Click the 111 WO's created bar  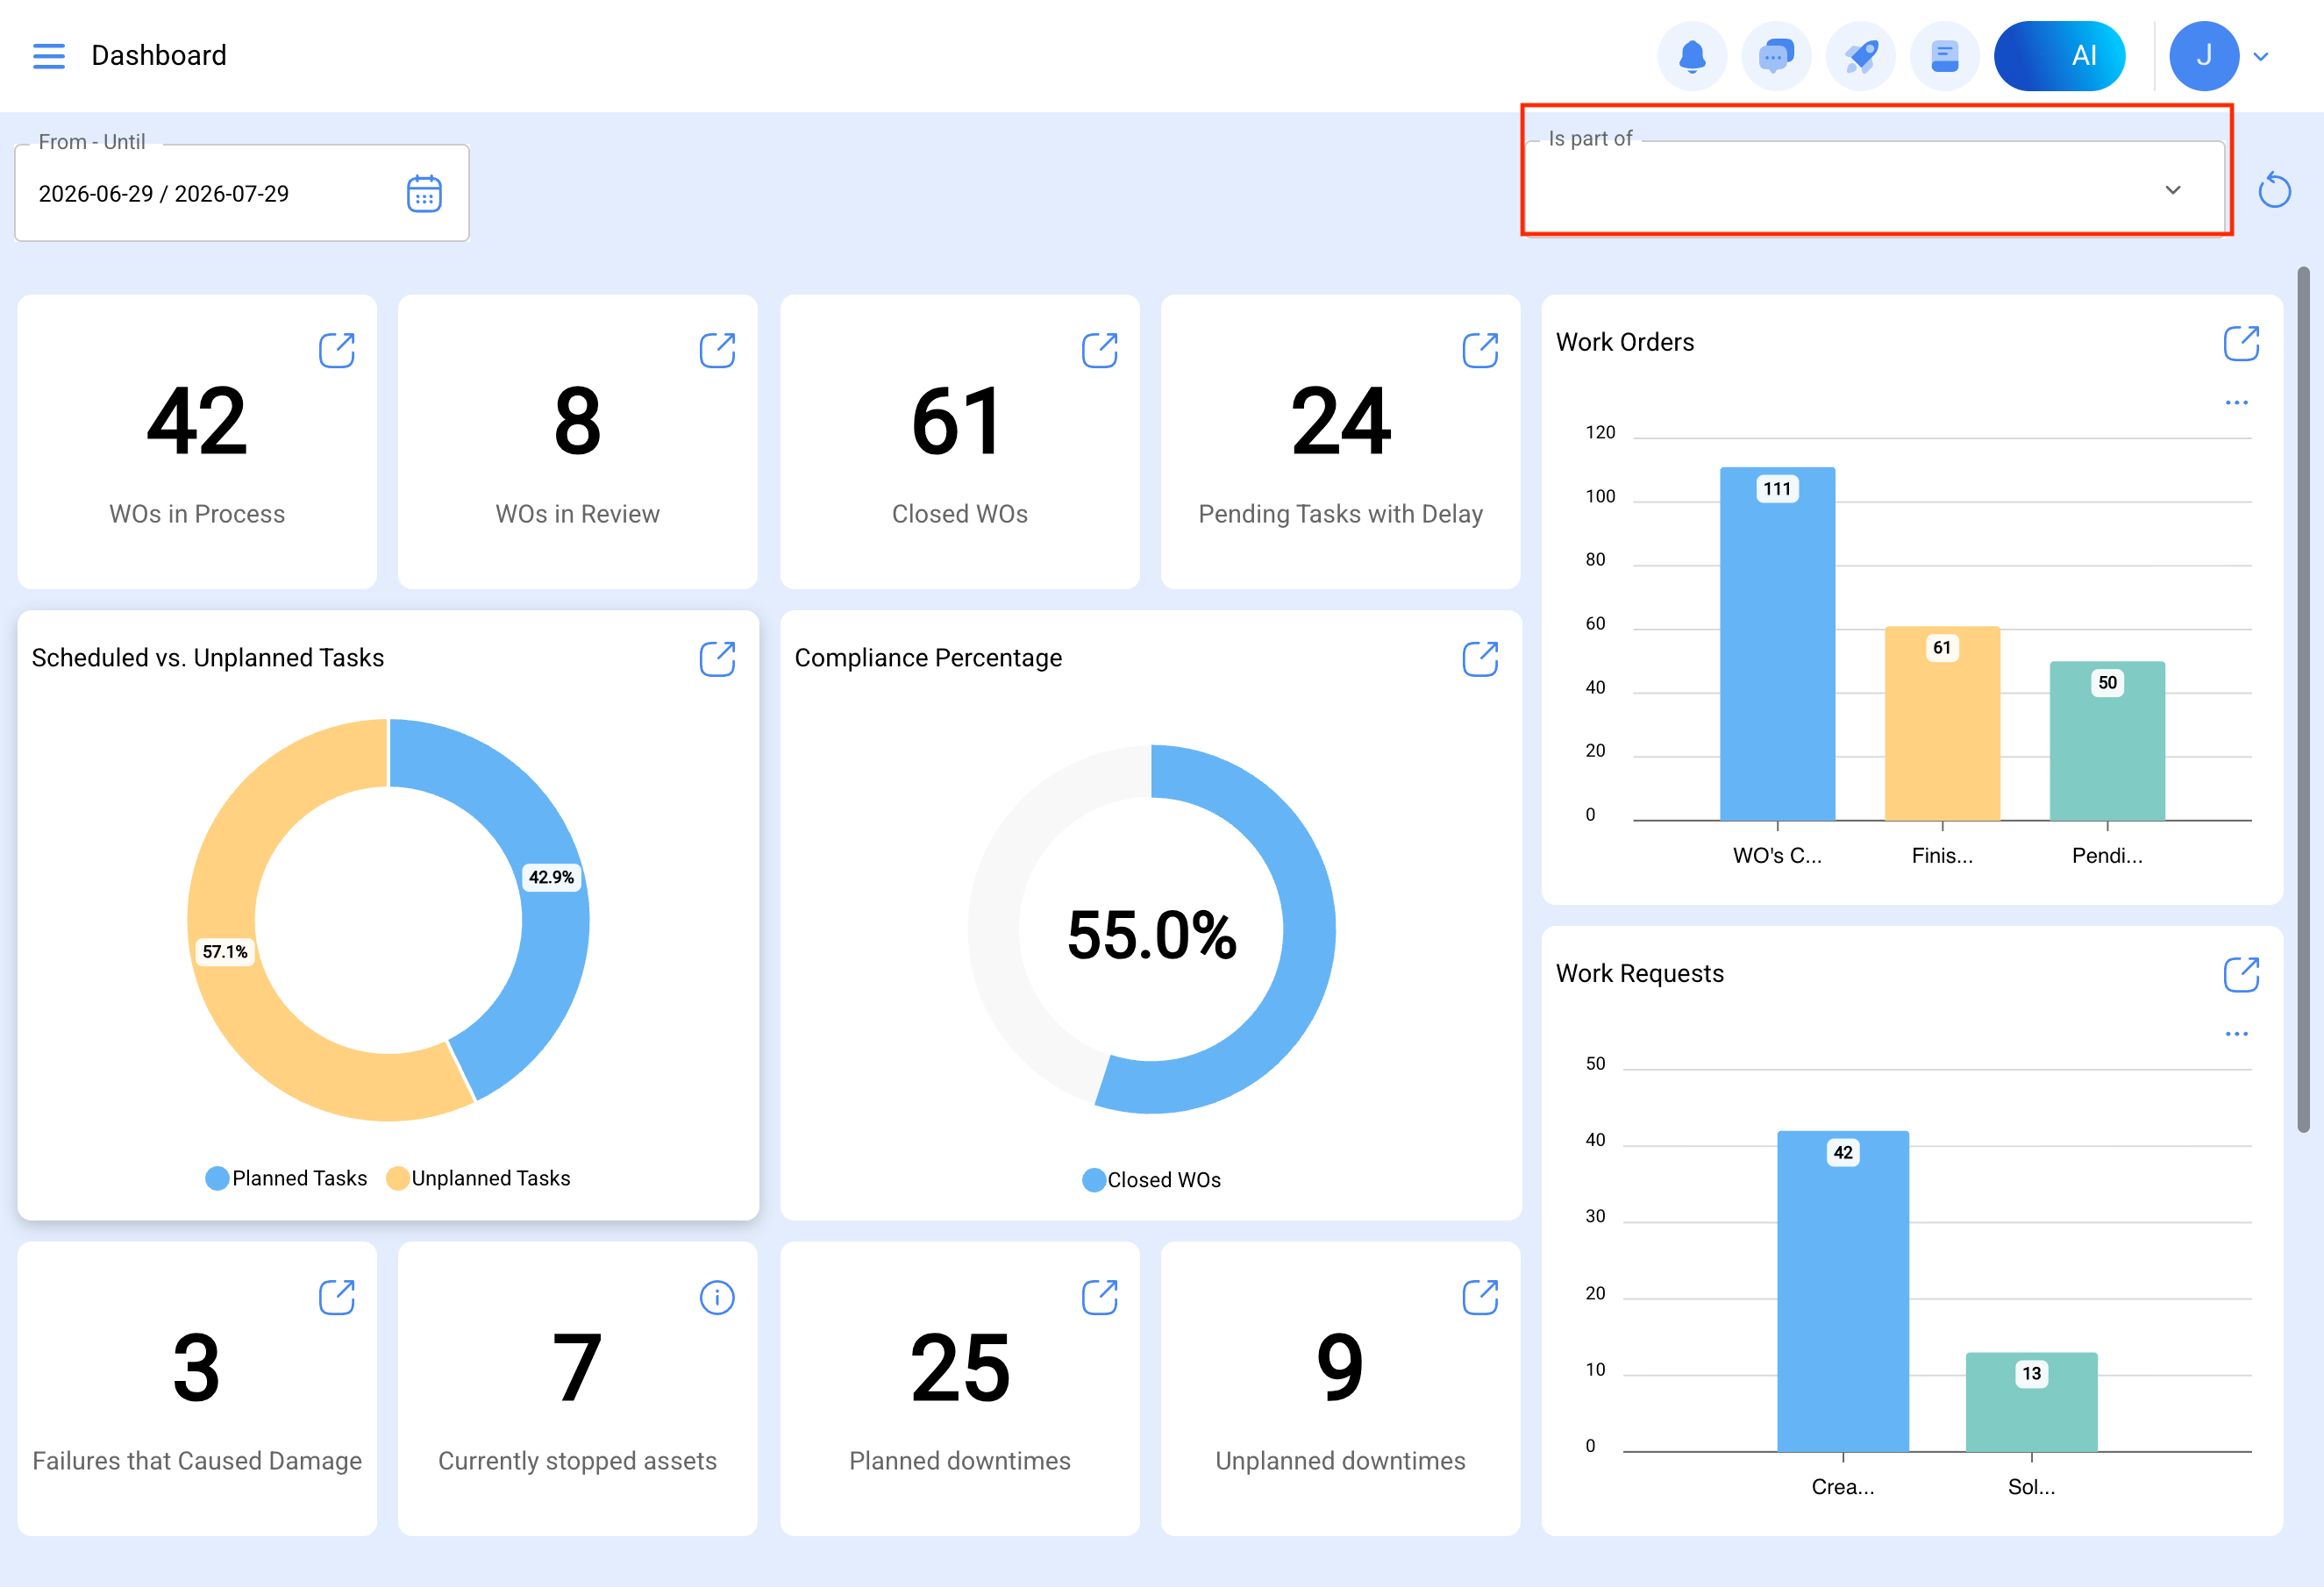pyautogui.click(x=1777, y=644)
